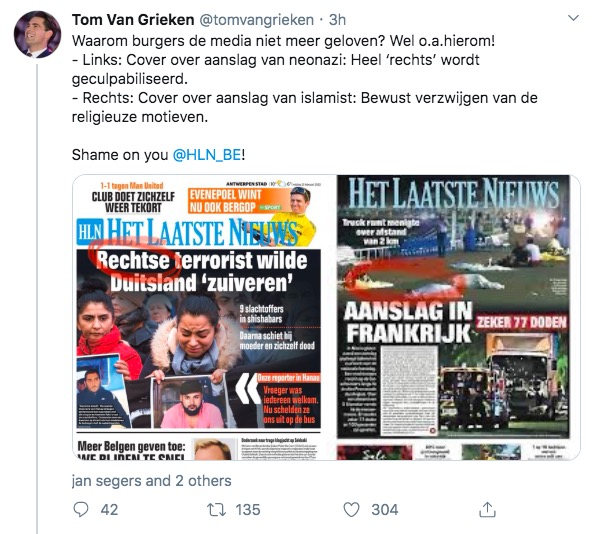Click 'jan segers and 2 others'
This screenshot has height=534, width=593.
(151, 481)
